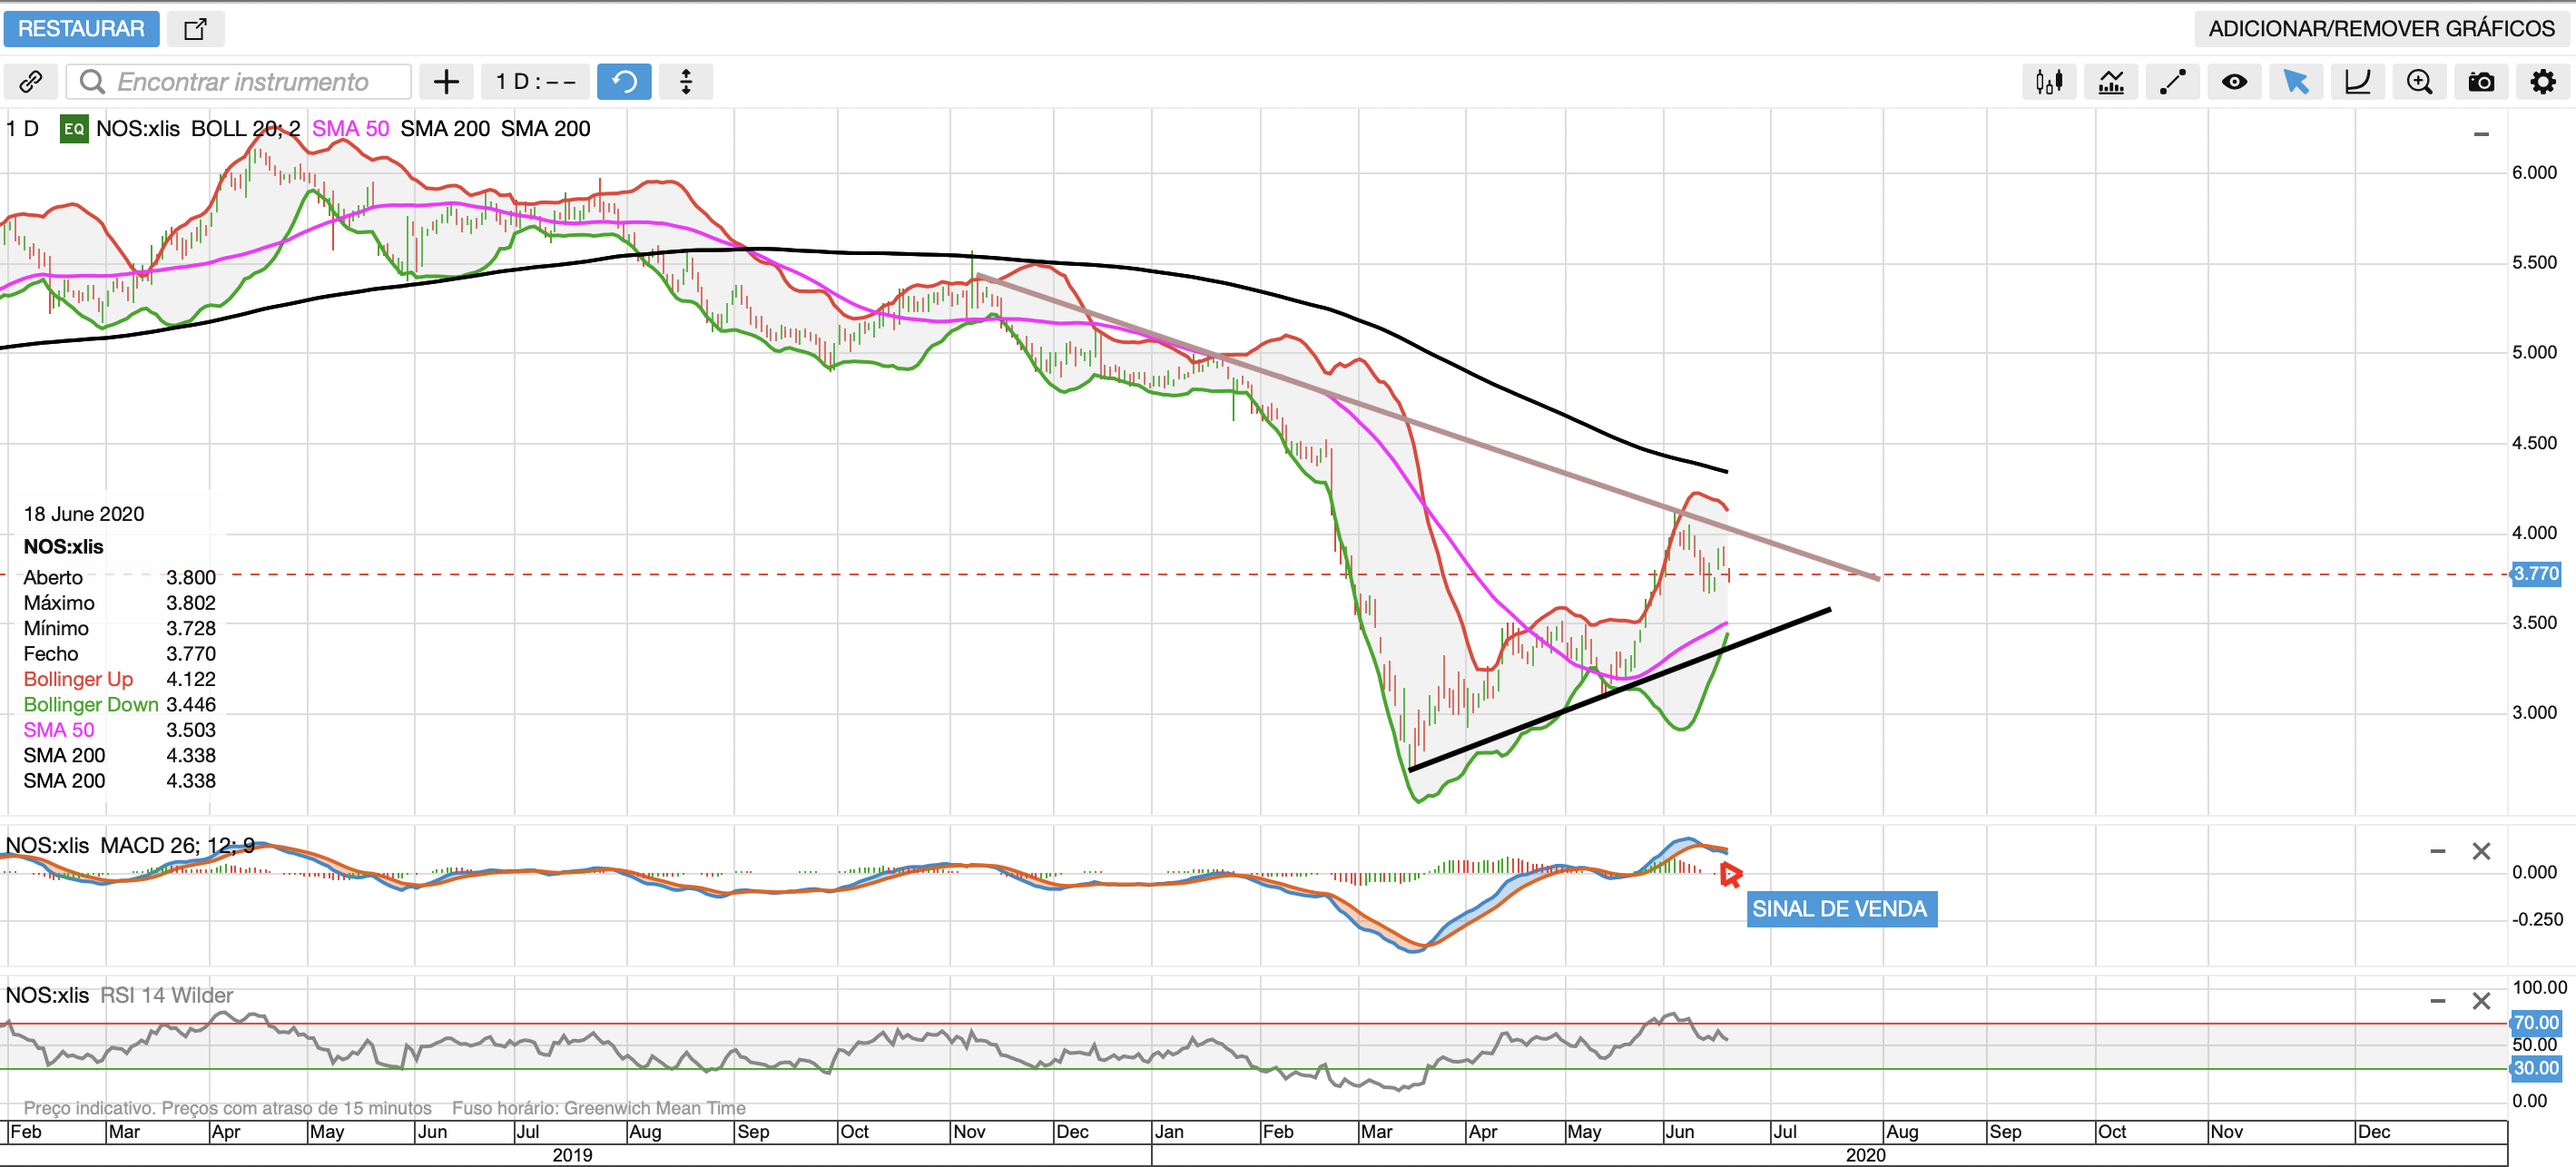Click the camera snapshot icon
The height and width of the screenshot is (1167, 2576).
tap(2481, 82)
